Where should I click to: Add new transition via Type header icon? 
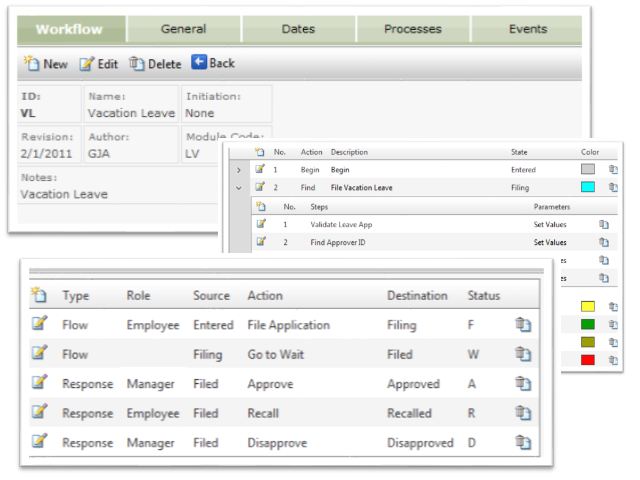coord(39,294)
